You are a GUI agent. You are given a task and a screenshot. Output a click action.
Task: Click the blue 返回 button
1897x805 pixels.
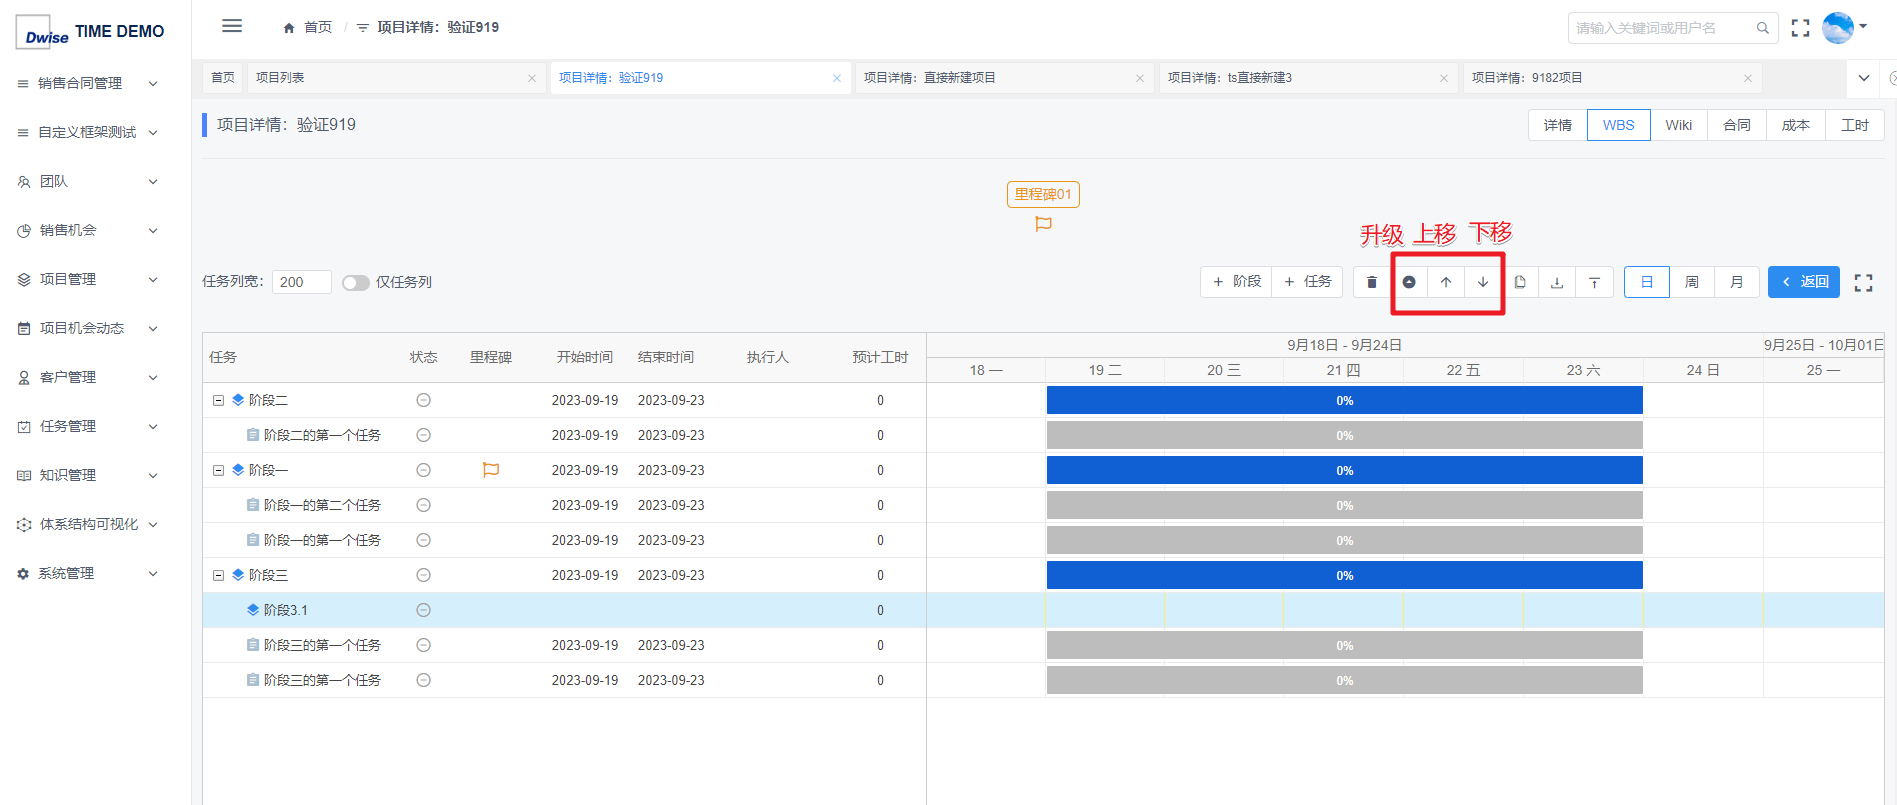pyautogui.click(x=1804, y=282)
